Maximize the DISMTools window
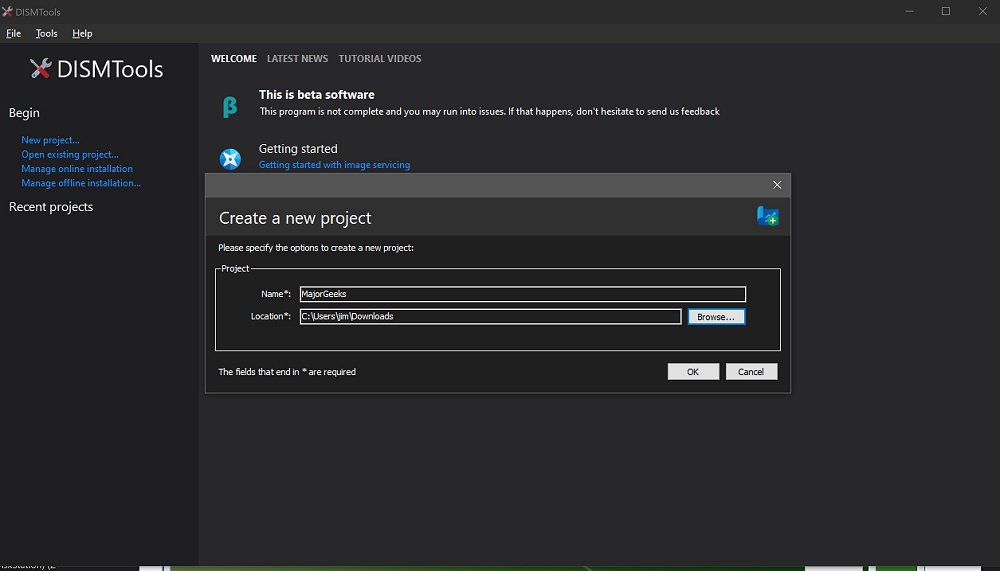 [x=945, y=11]
